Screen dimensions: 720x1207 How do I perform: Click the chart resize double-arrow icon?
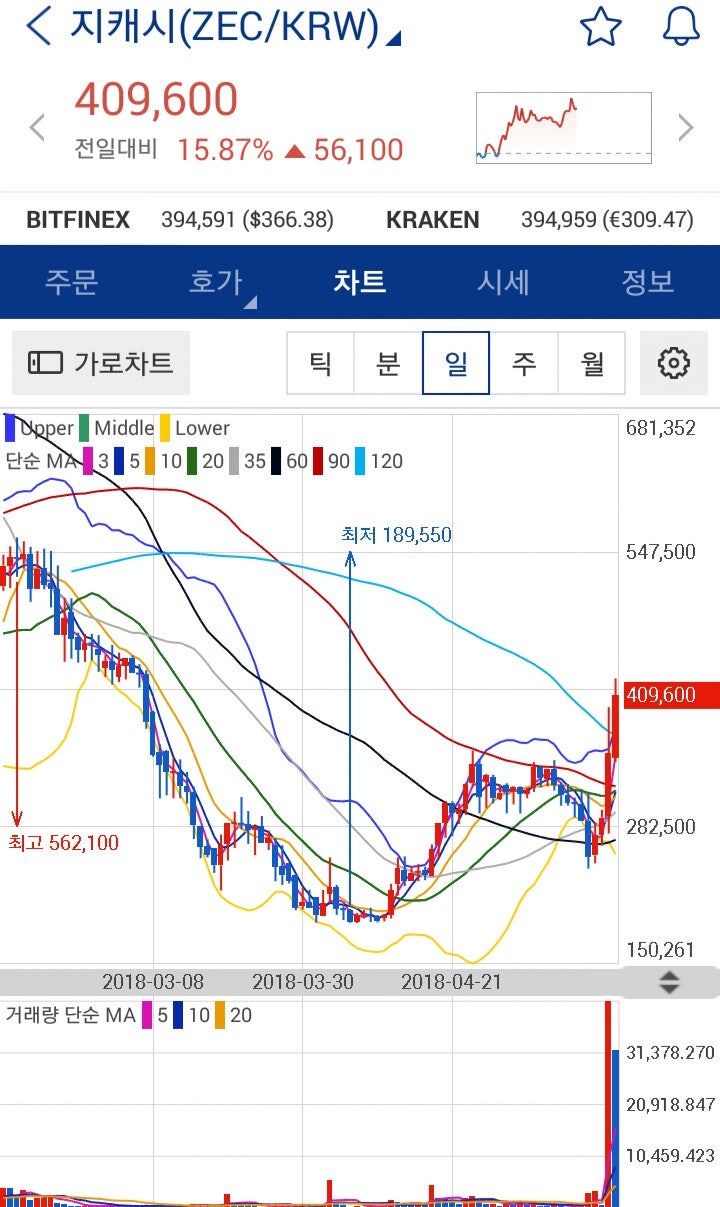coord(668,984)
